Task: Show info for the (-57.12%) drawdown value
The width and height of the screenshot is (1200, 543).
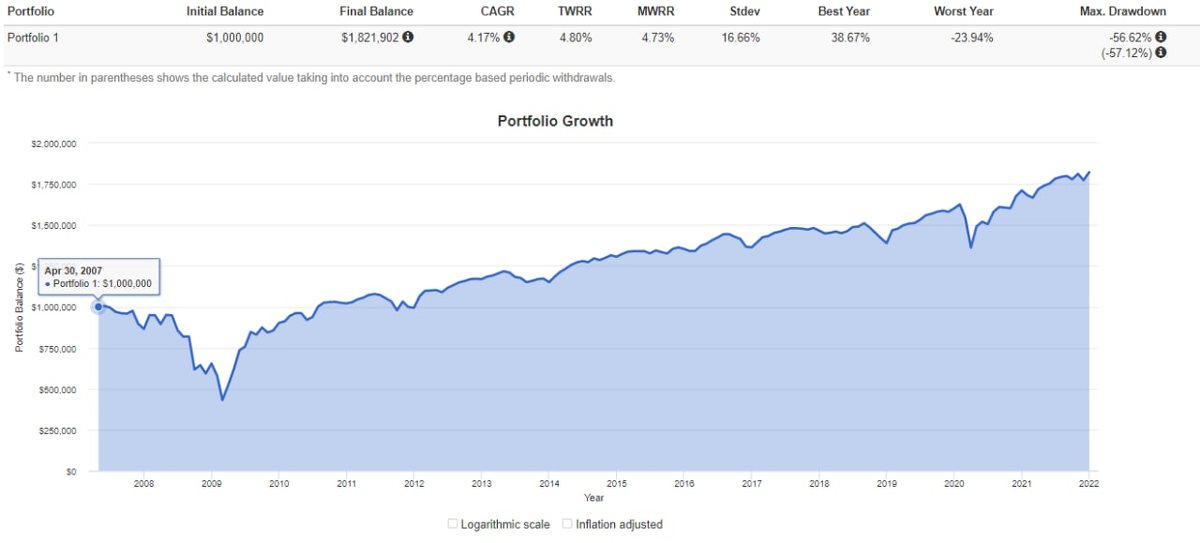Action: [x=1160, y=53]
